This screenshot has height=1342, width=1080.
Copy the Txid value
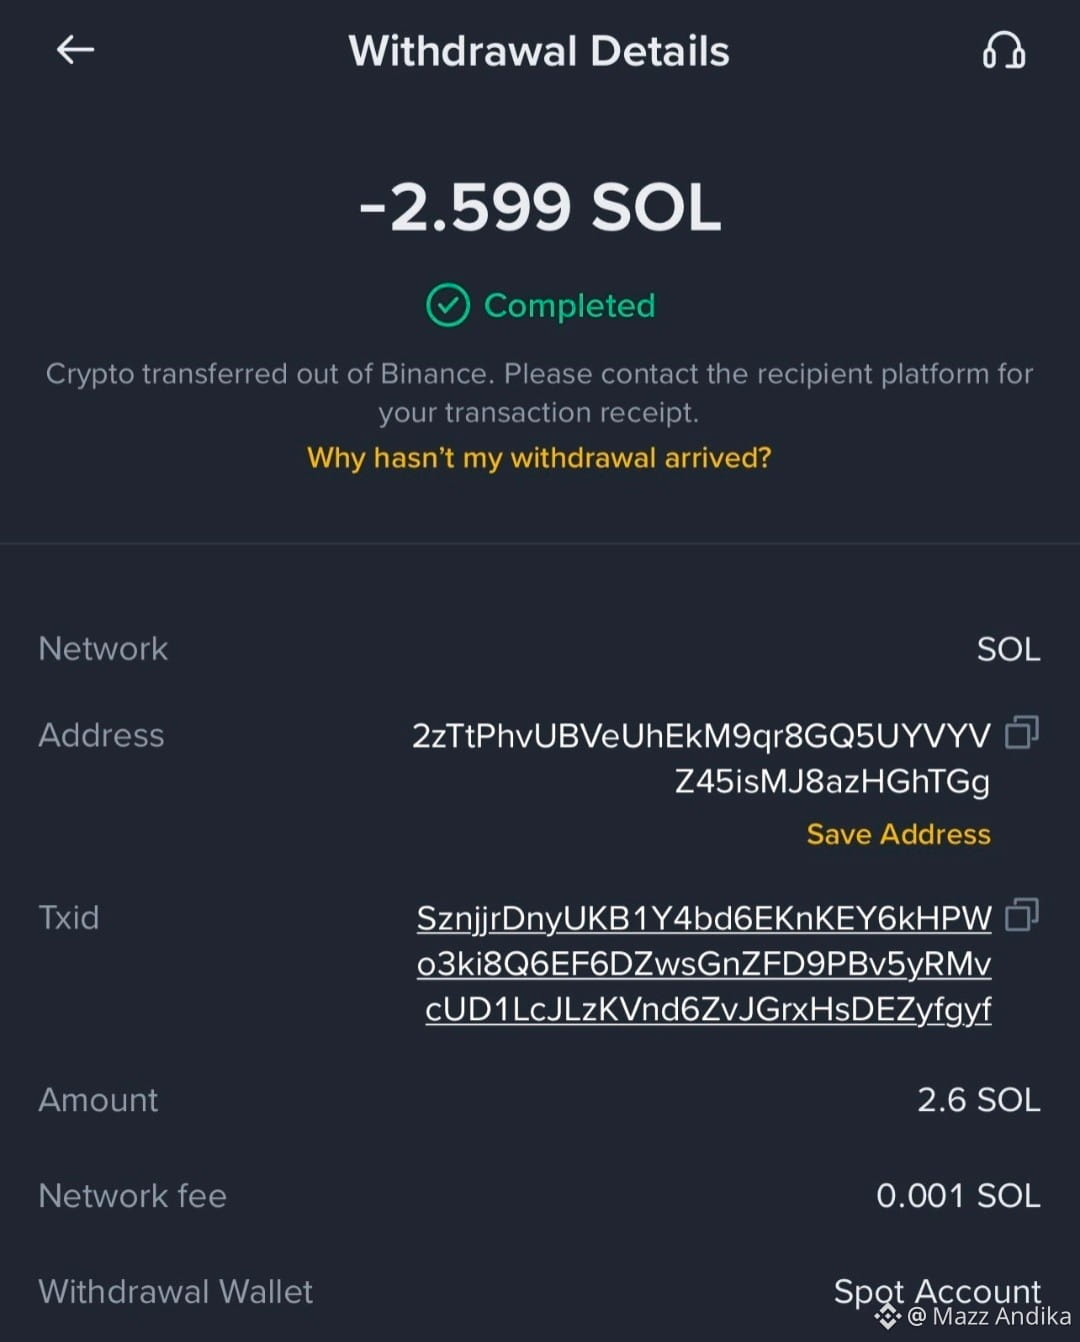[1022, 914]
